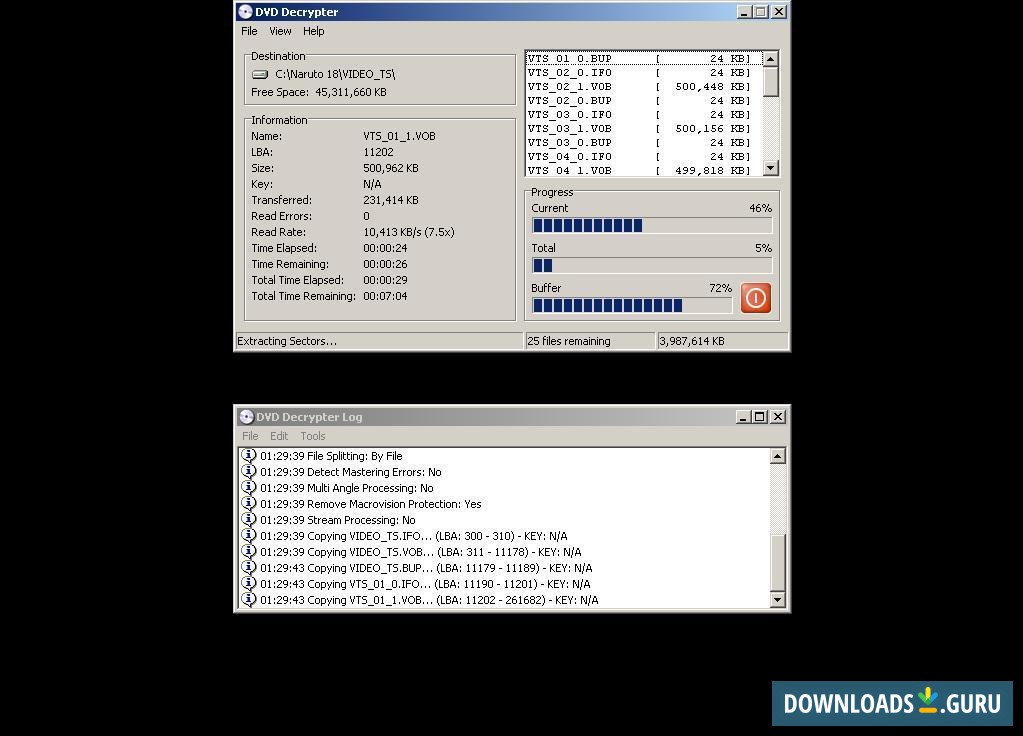
Task: Click log window scrollbar down arrow
Action: pos(777,600)
